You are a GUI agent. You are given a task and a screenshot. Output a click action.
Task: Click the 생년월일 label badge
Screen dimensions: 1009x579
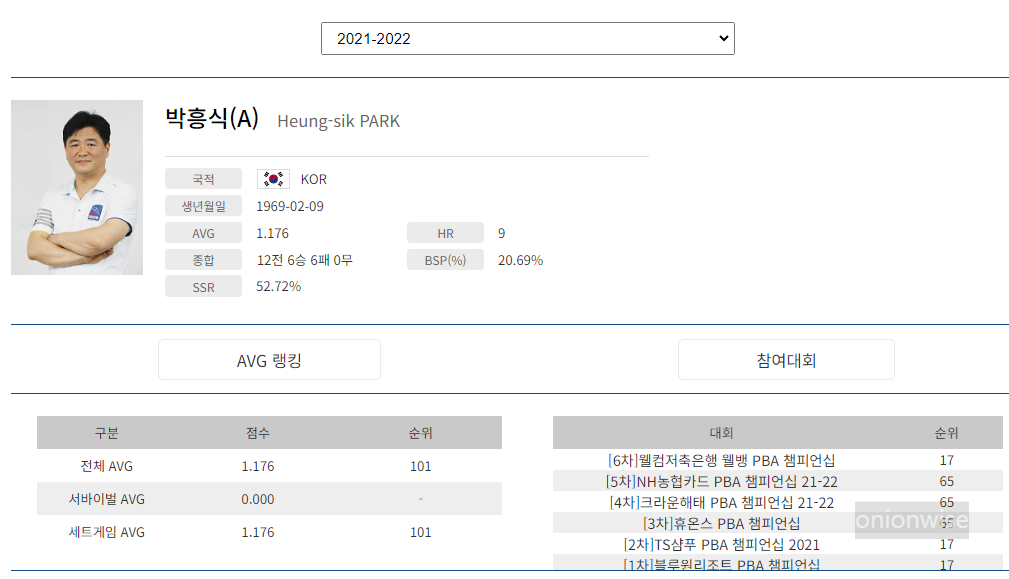click(203, 205)
